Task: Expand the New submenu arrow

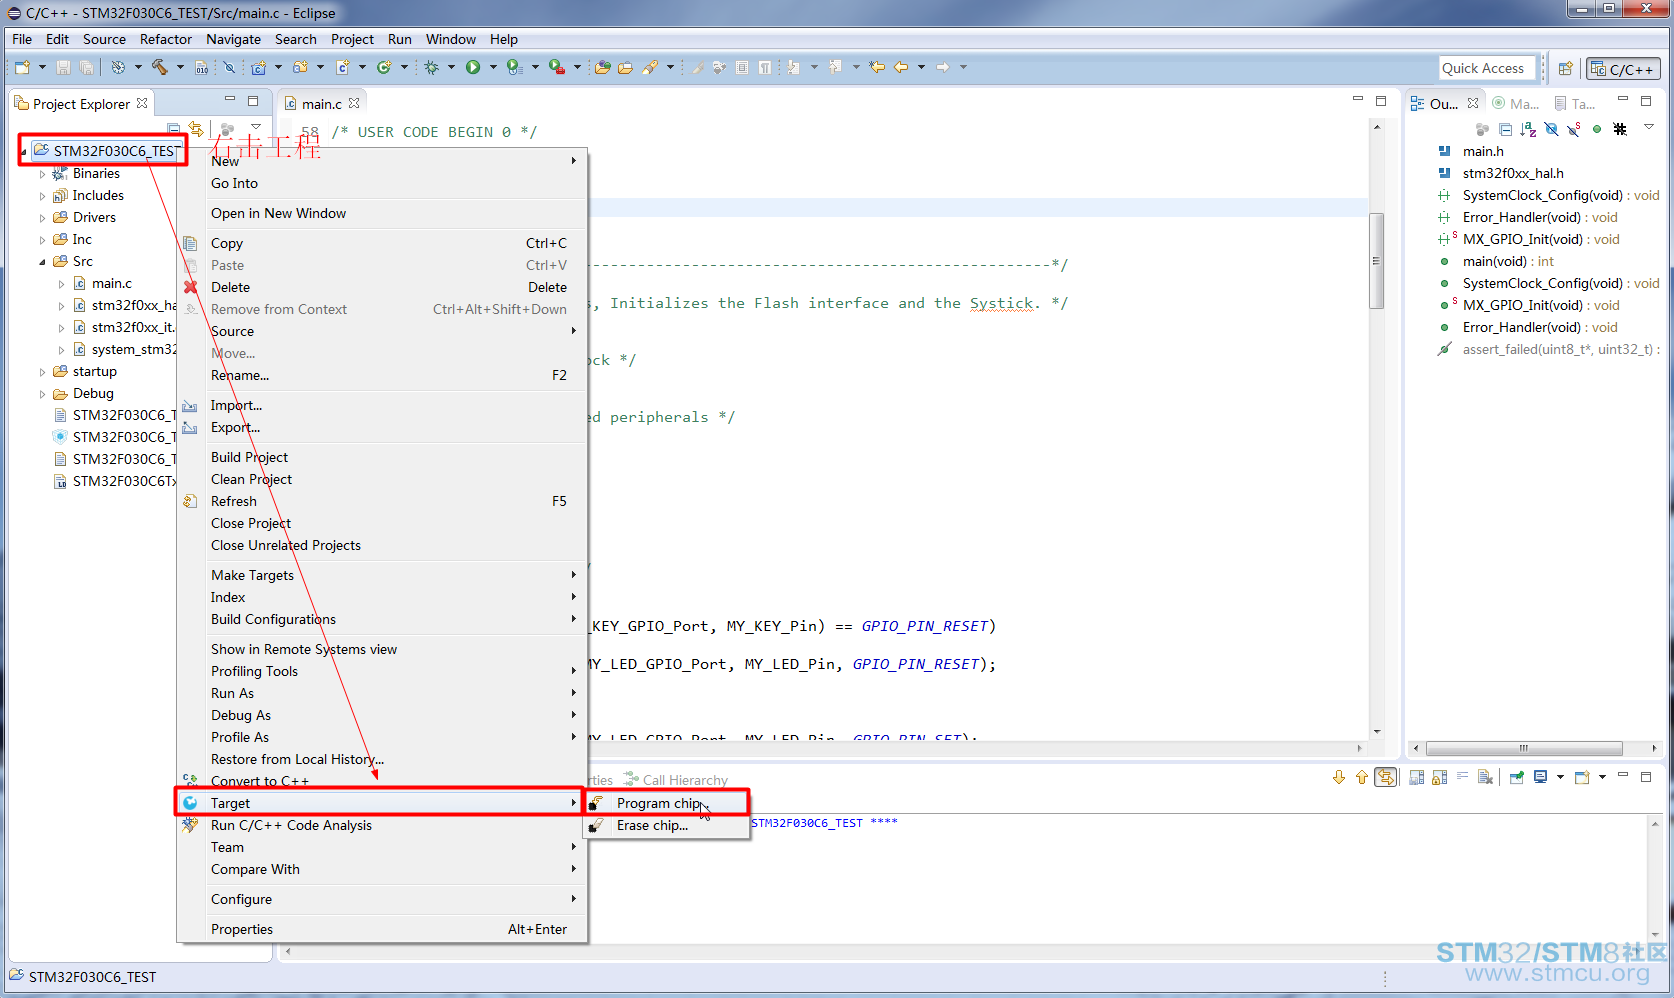Action: pyautogui.click(x=574, y=161)
